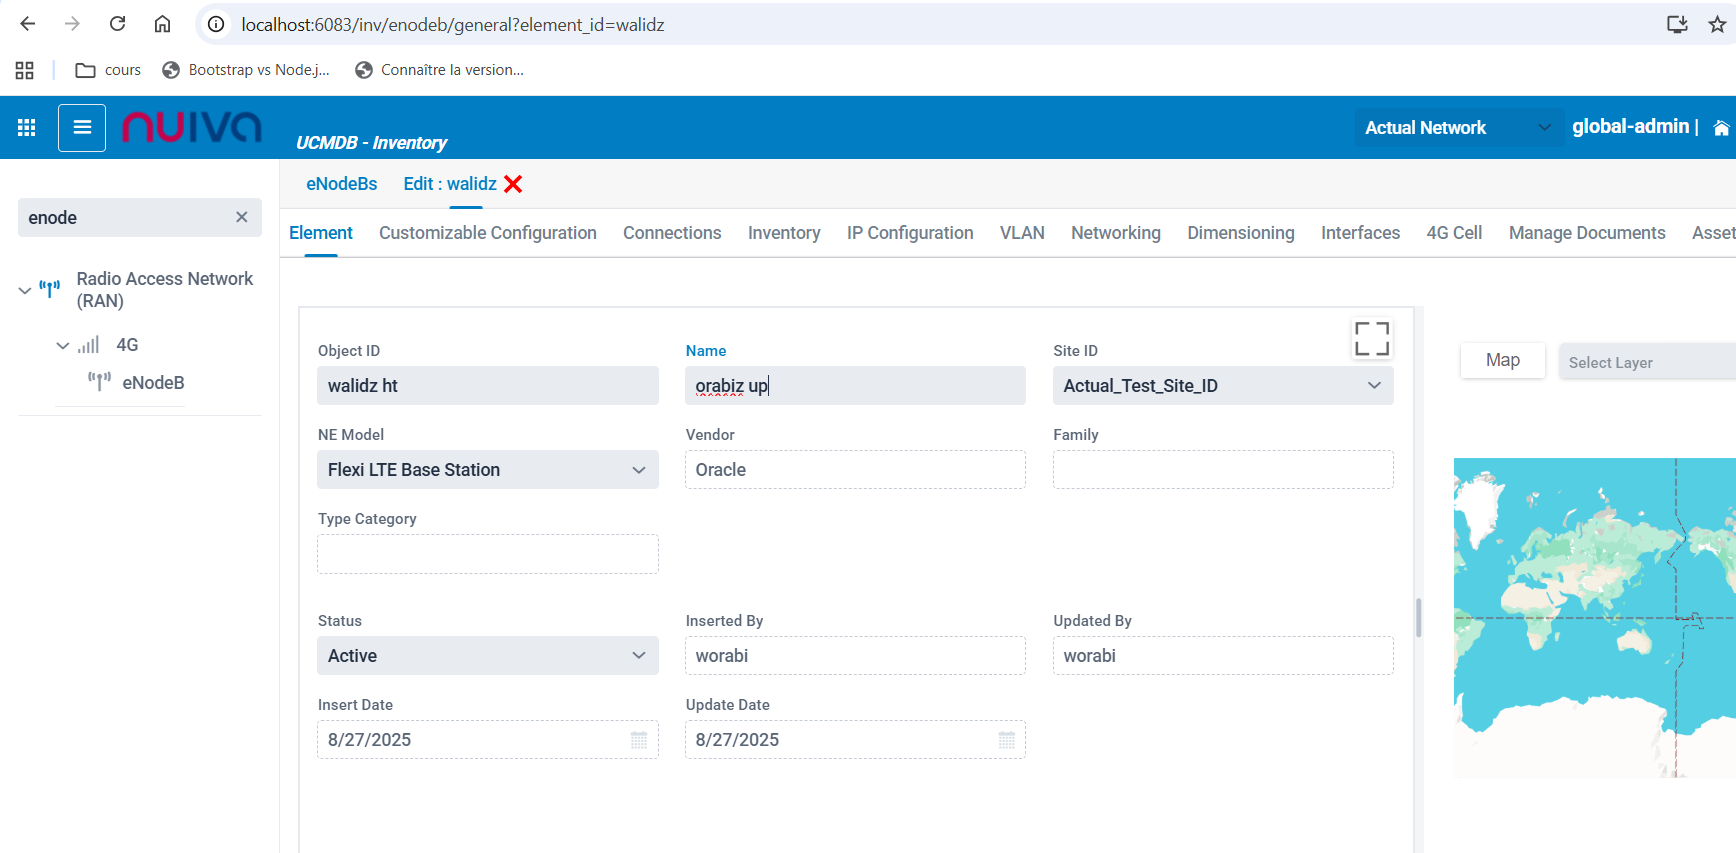Open the Insert Date calendar picker
This screenshot has width=1736, height=853.
click(x=639, y=740)
